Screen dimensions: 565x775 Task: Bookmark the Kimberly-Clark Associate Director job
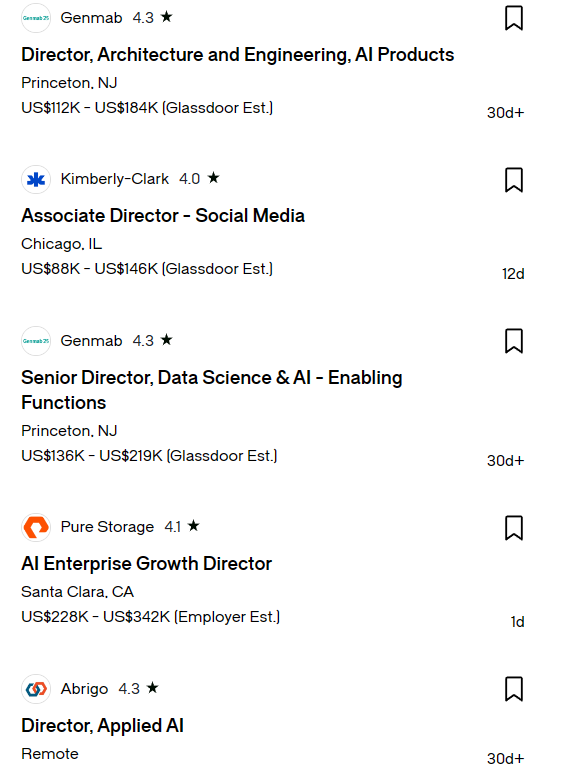tap(514, 179)
